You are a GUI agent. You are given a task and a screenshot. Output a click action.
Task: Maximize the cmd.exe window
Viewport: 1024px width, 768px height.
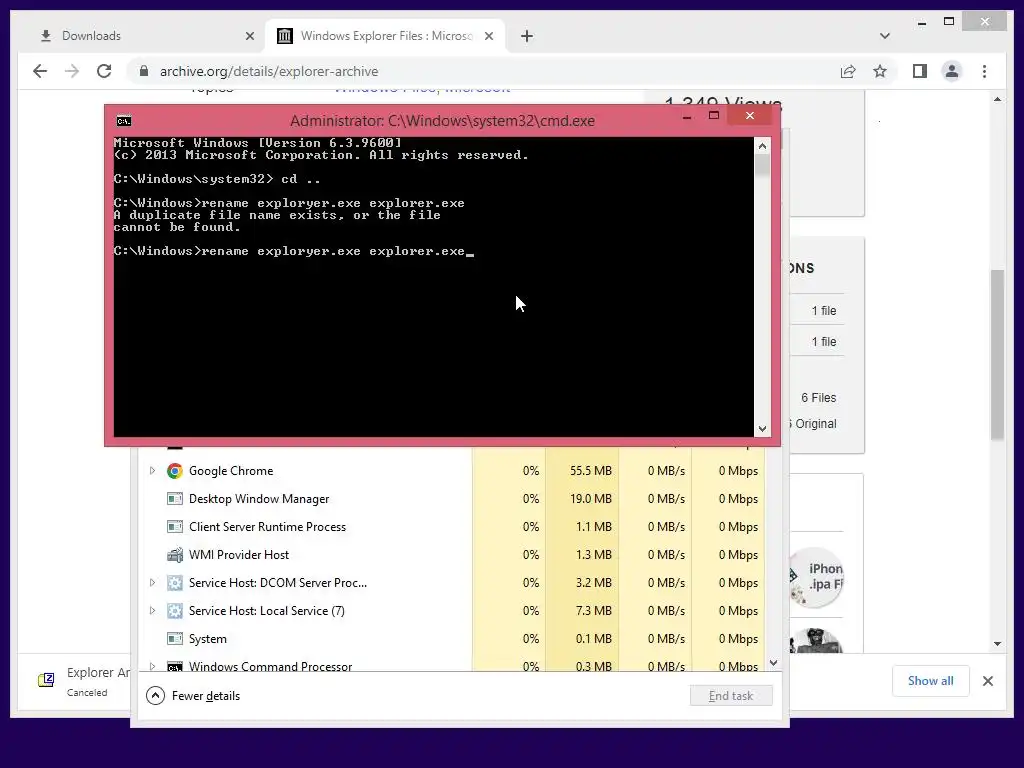[x=714, y=116]
